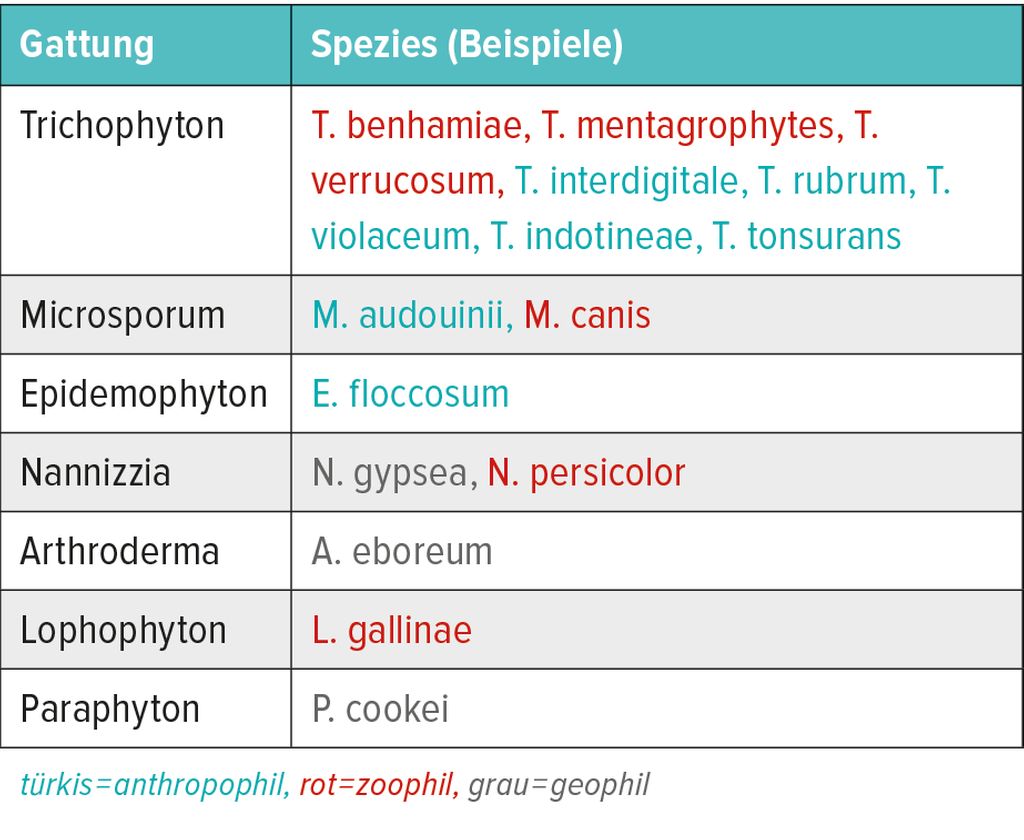Click the P. cookei species text
The image size is (1024, 840).
tap(380, 709)
